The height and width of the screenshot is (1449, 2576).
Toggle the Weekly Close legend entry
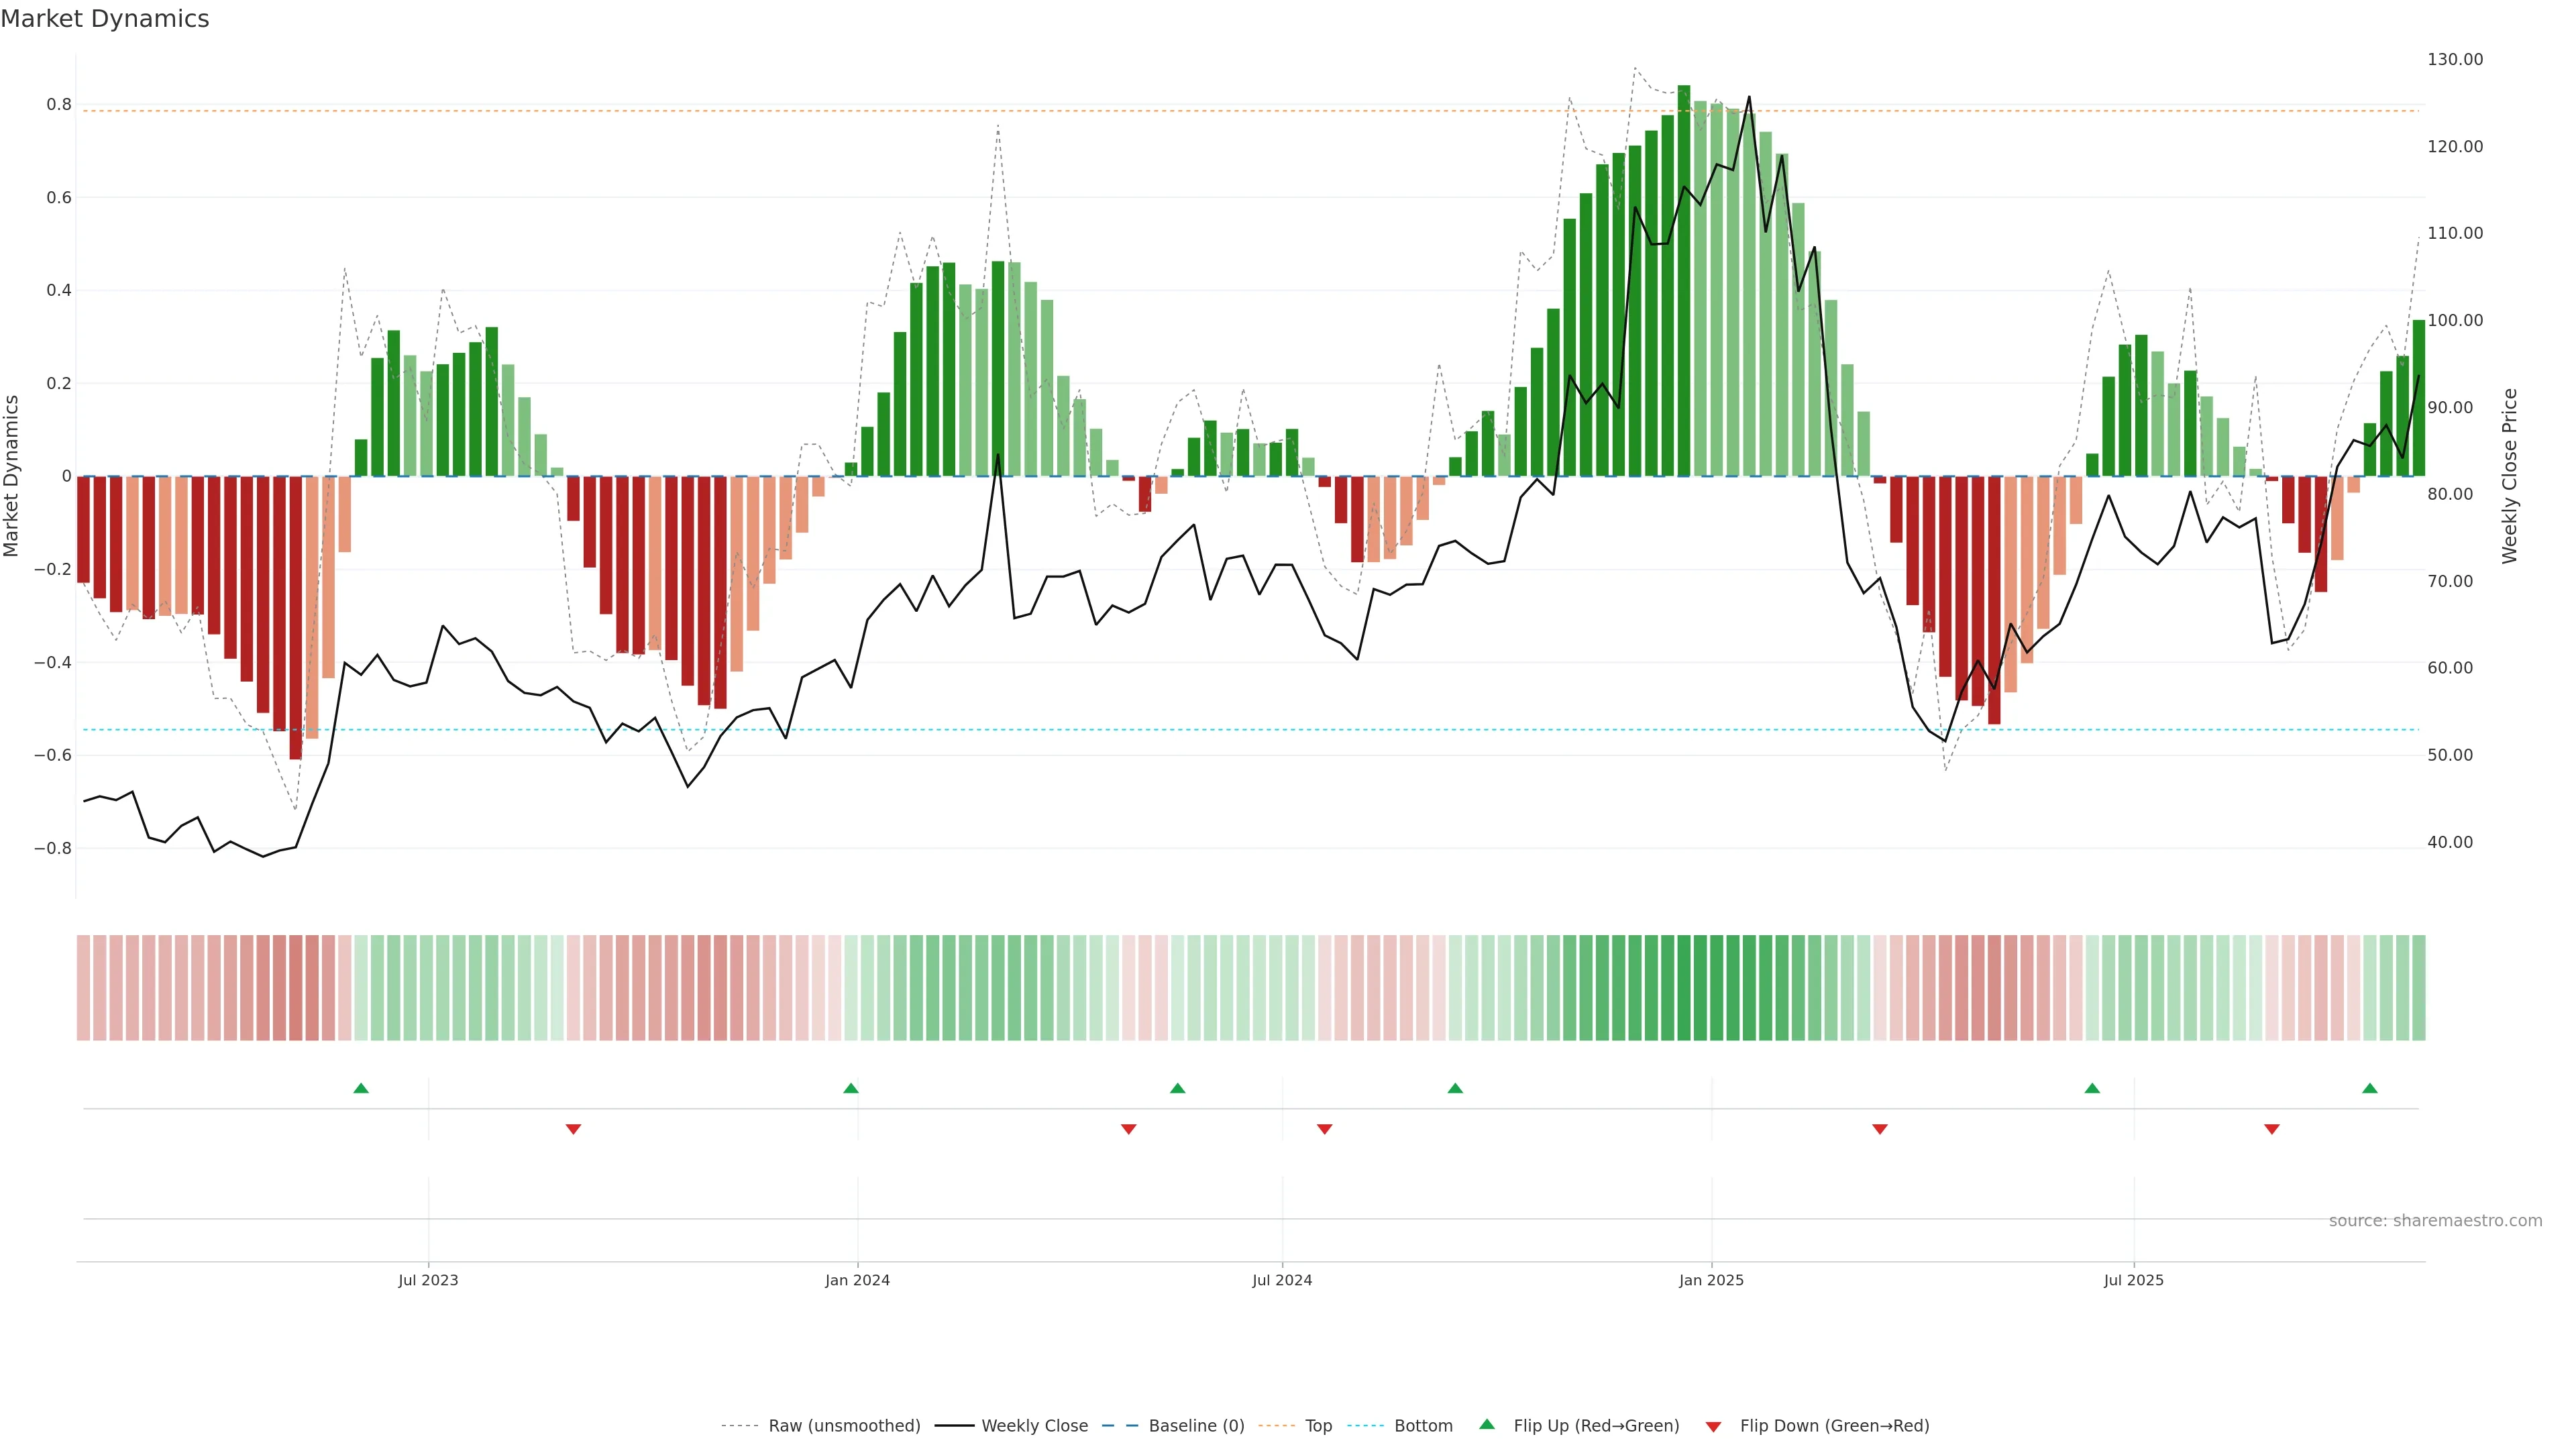pos(1034,1425)
